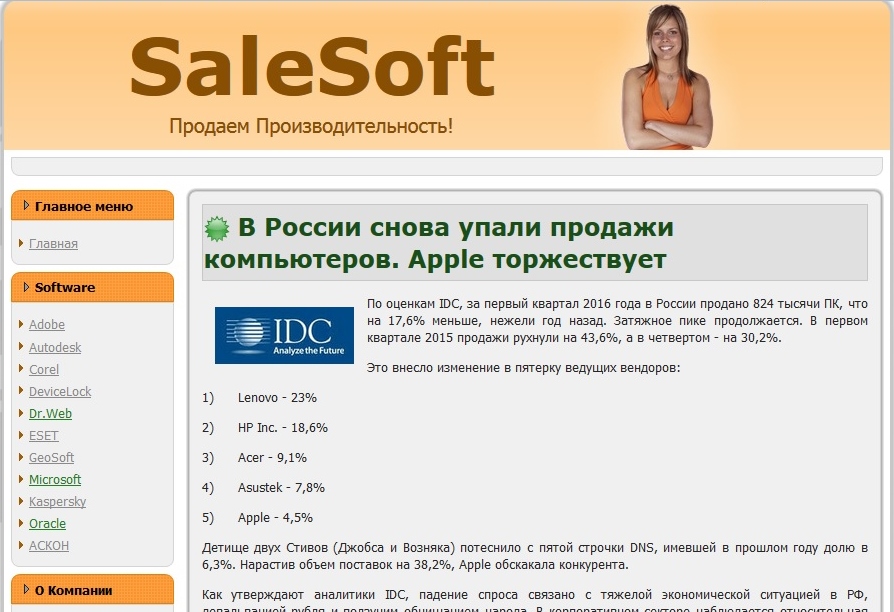
Task: Open the Adobe software link
Action: point(47,325)
